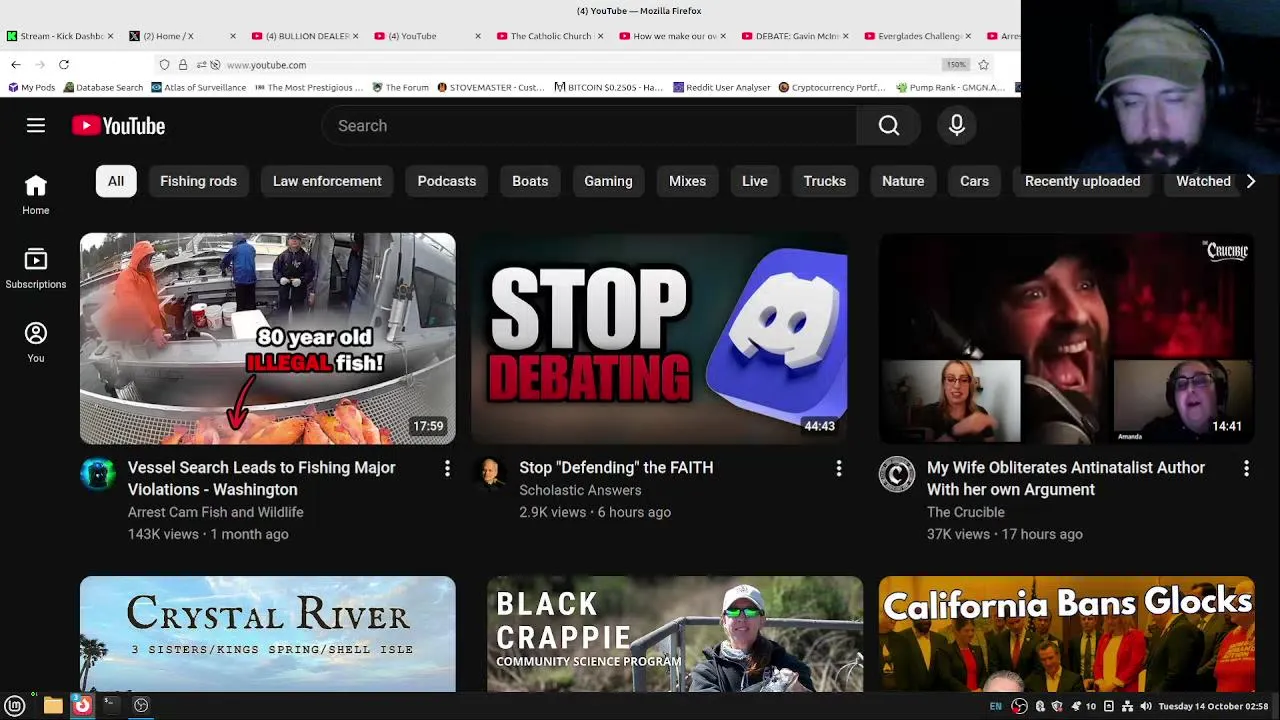Viewport: 1280px width, 720px height.
Task: Play the Crucible screaming man thumbnail
Action: click(x=1066, y=338)
